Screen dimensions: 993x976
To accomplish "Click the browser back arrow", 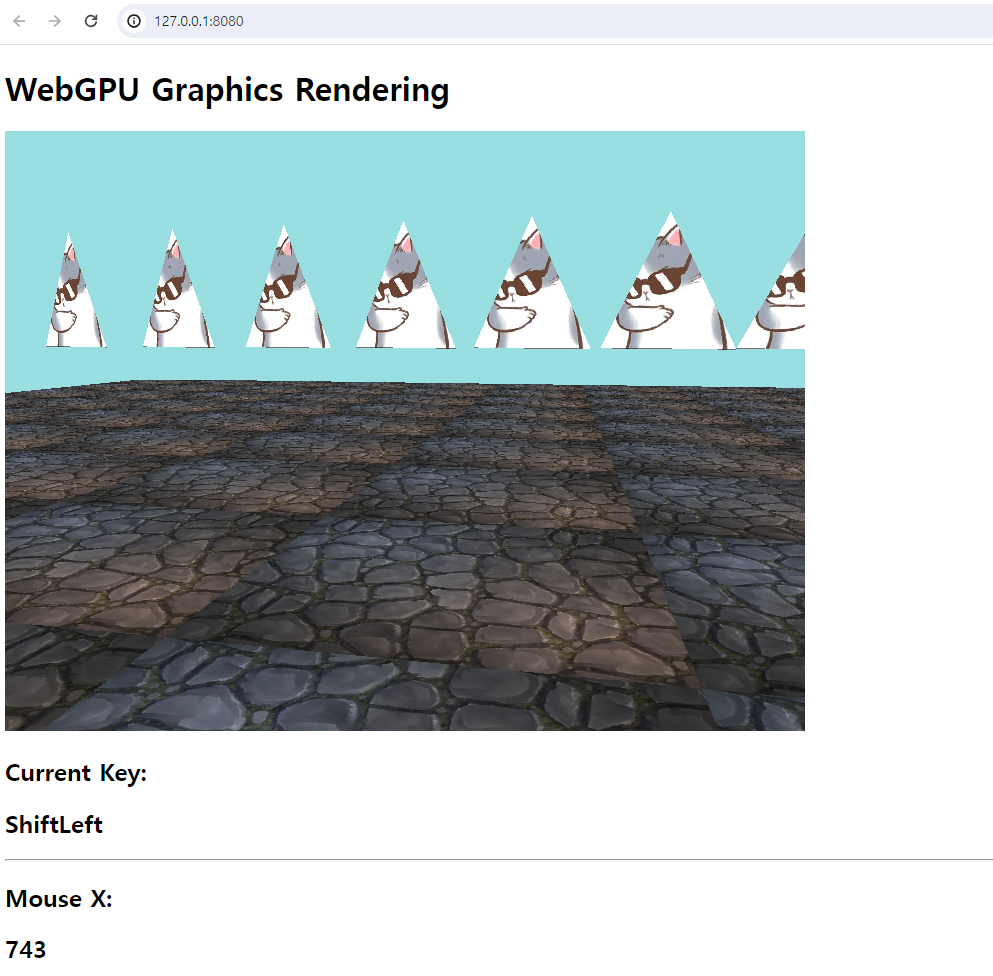I will click(20, 21).
